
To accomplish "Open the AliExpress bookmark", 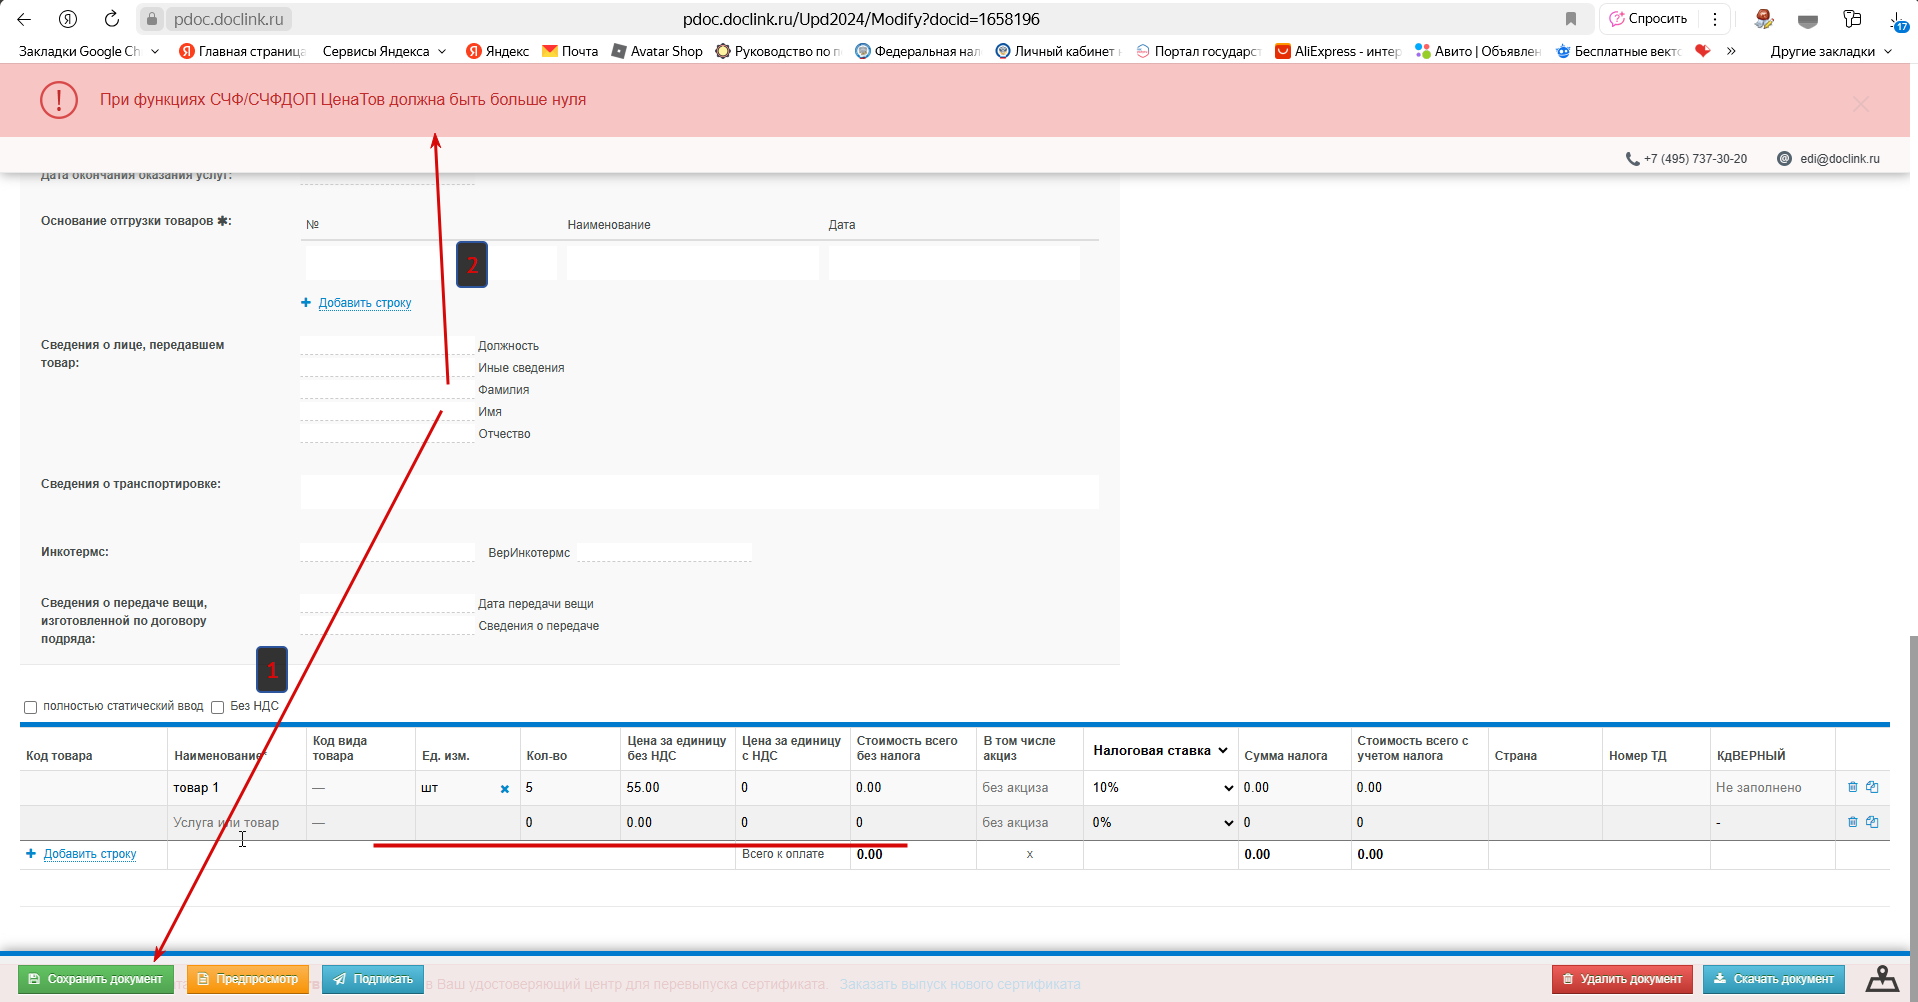I will 1337,51.
